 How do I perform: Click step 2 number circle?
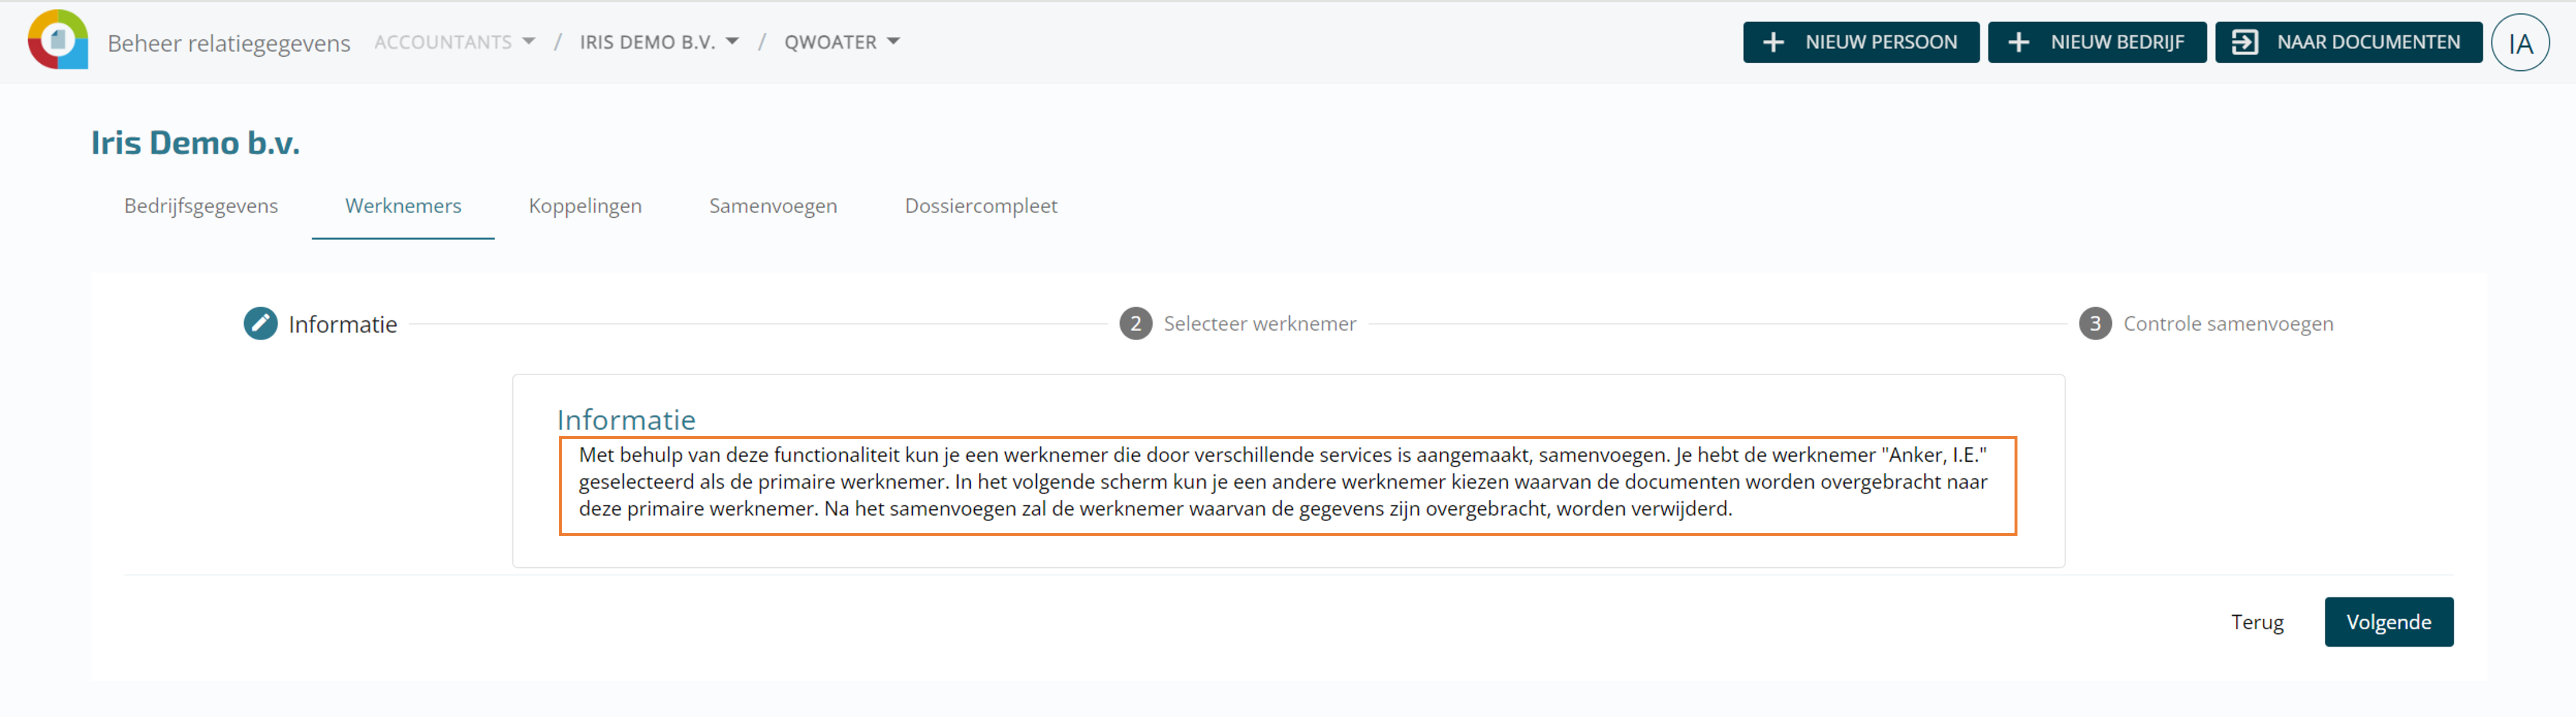(1135, 323)
